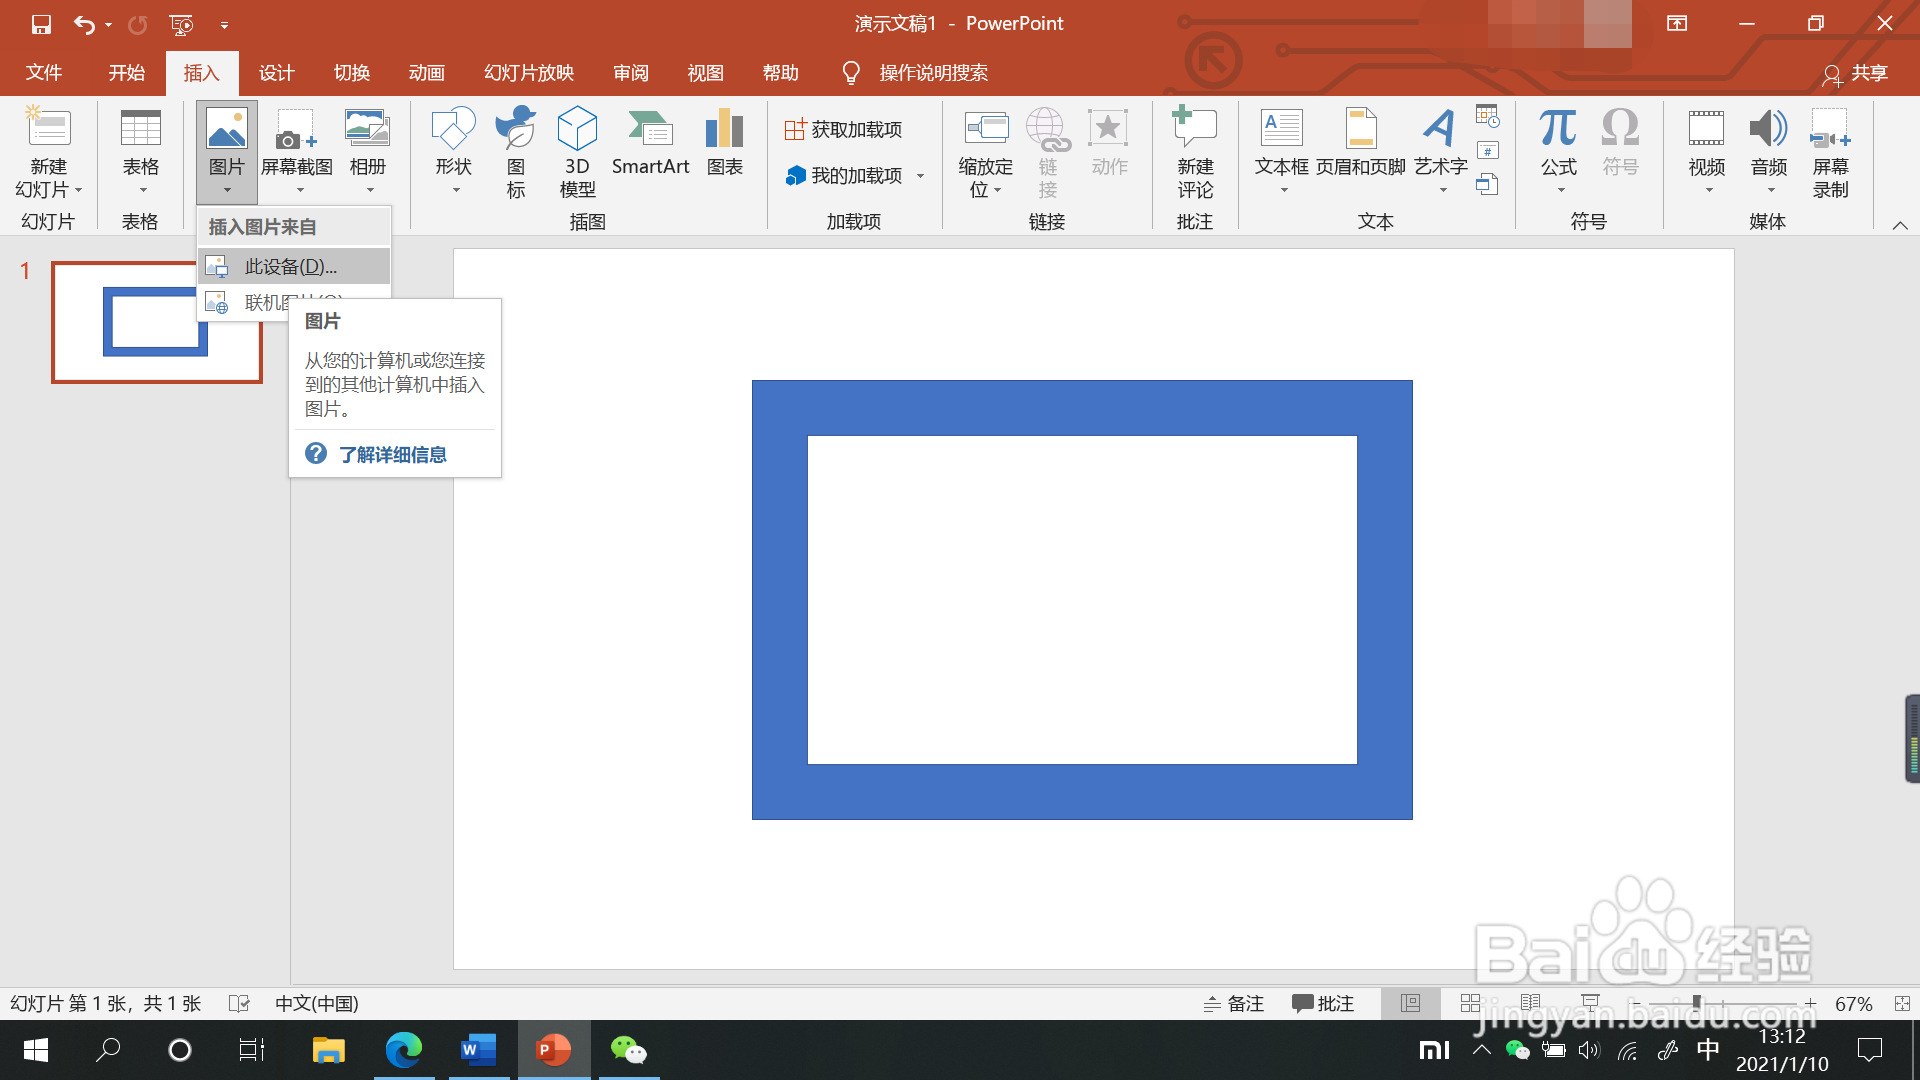Click the 图片 picture button

click(x=227, y=151)
